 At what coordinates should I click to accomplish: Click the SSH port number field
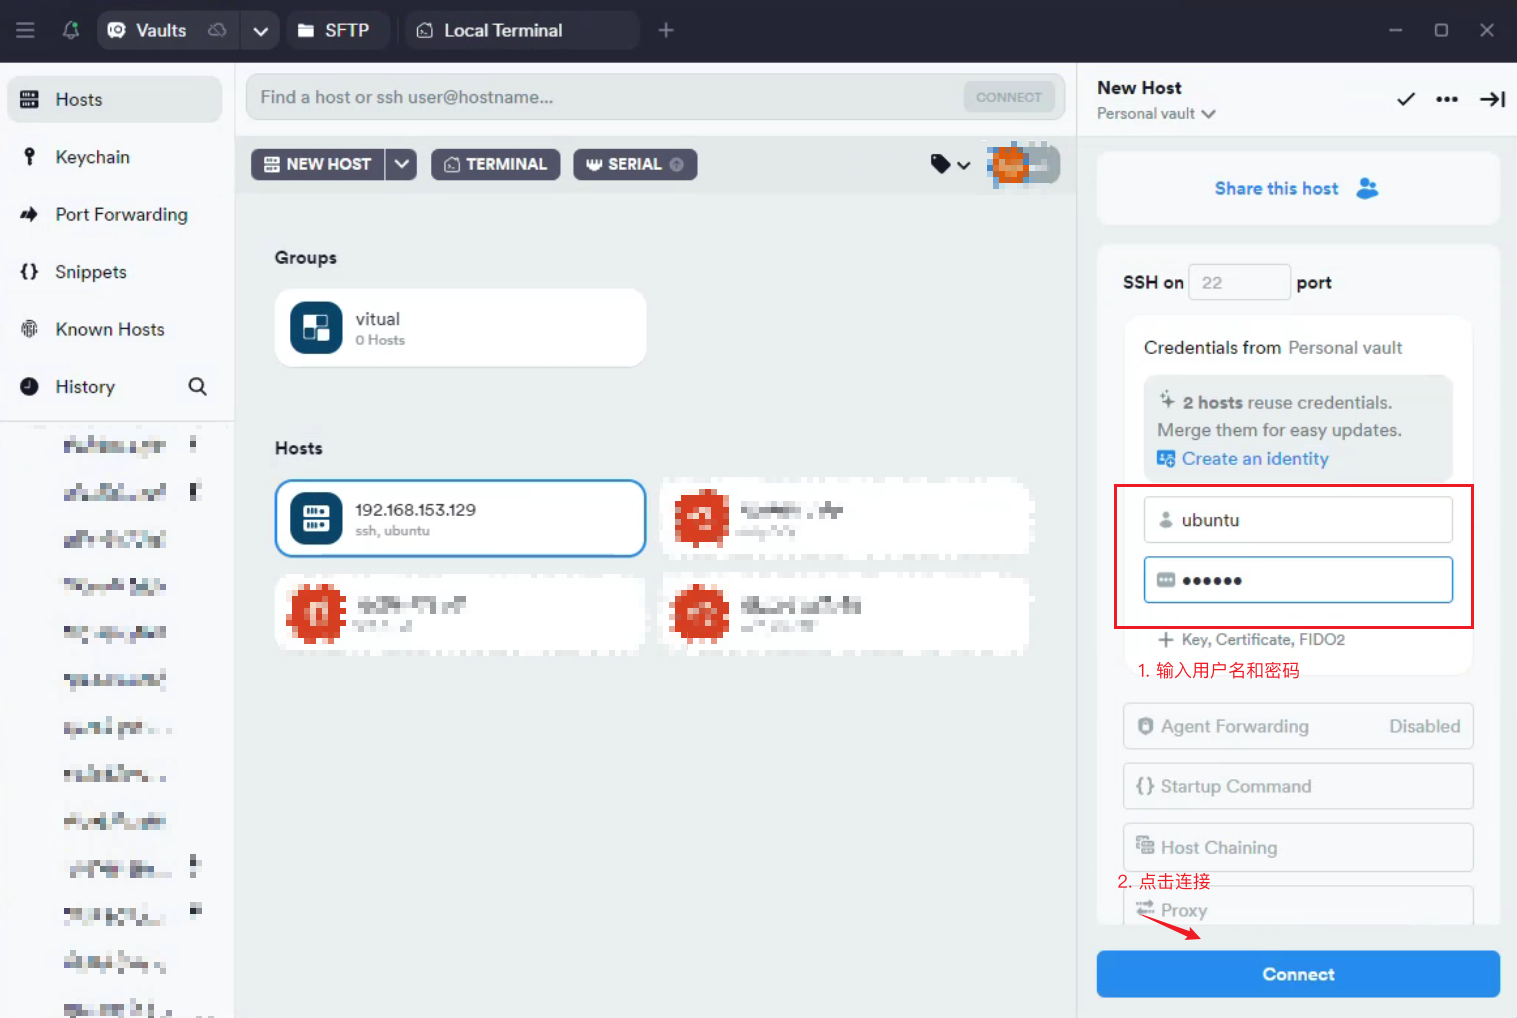click(1238, 283)
